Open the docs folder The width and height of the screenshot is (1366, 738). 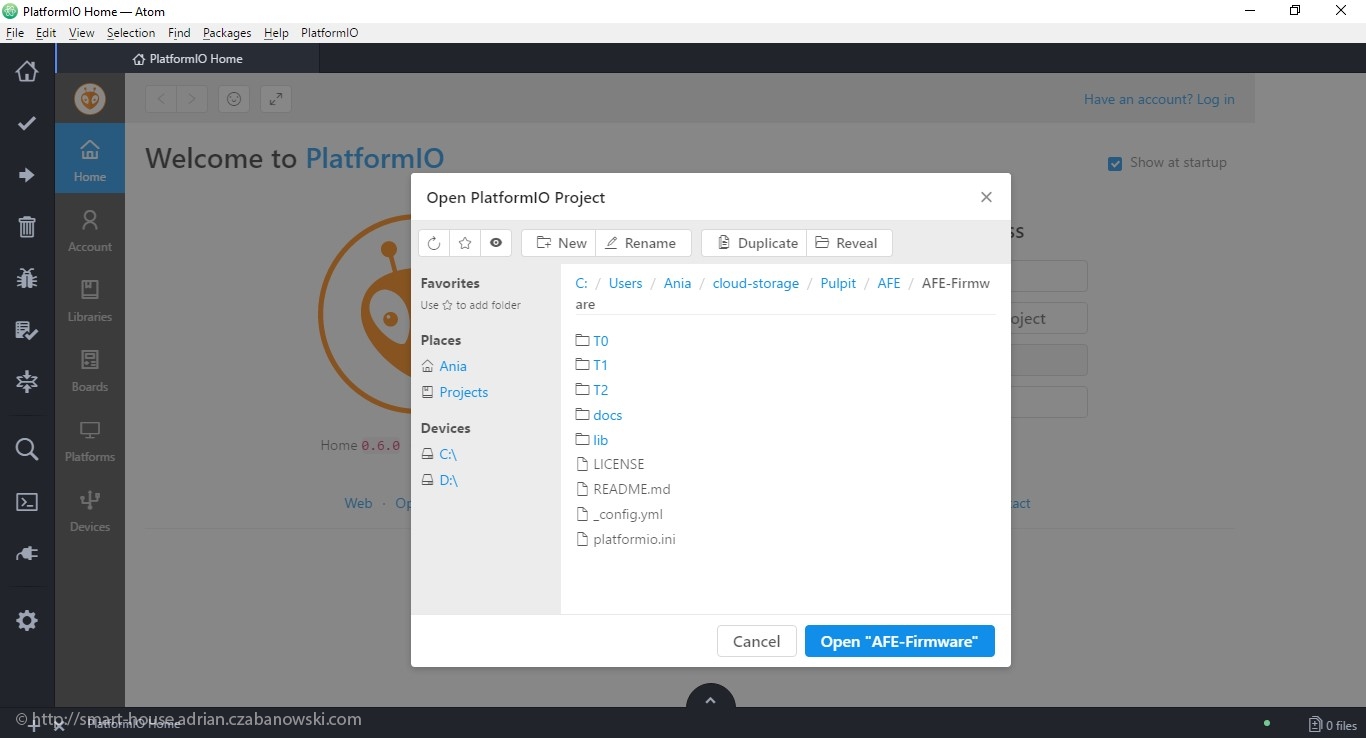tap(599, 415)
